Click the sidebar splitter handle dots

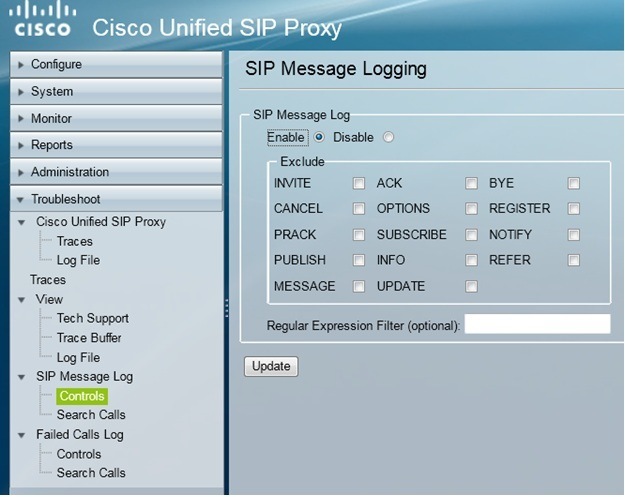pos(226,308)
